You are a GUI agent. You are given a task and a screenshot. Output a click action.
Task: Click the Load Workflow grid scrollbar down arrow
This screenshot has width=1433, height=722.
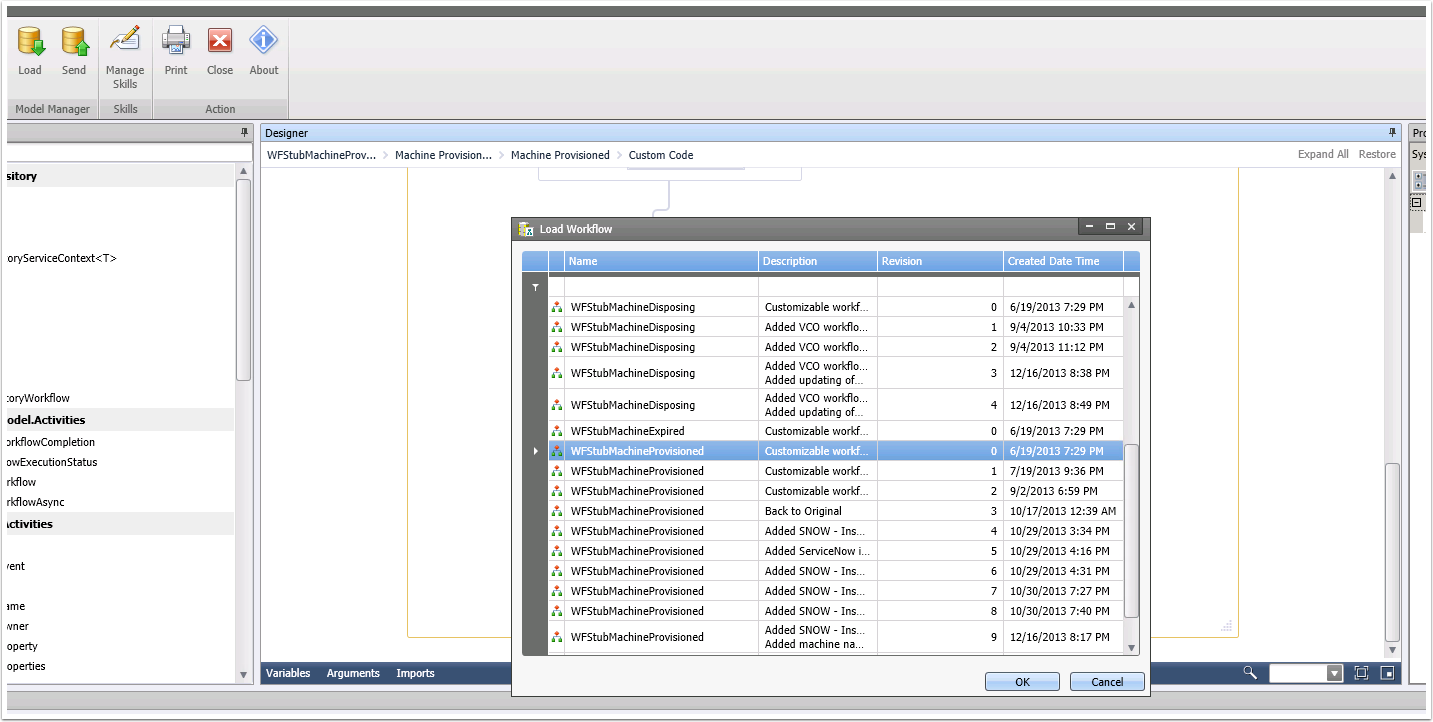(1132, 648)
